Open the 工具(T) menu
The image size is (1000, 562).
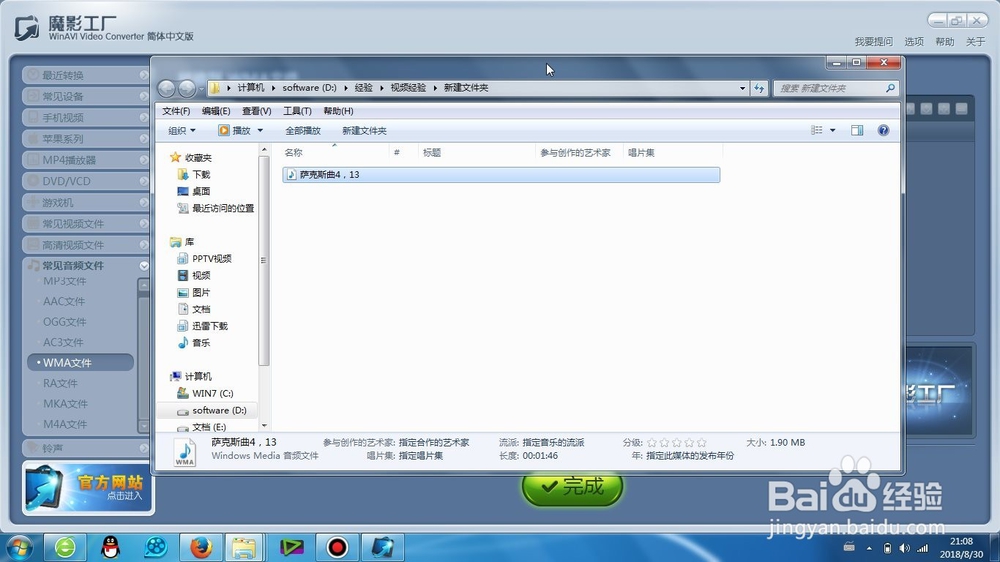[297, 111]
